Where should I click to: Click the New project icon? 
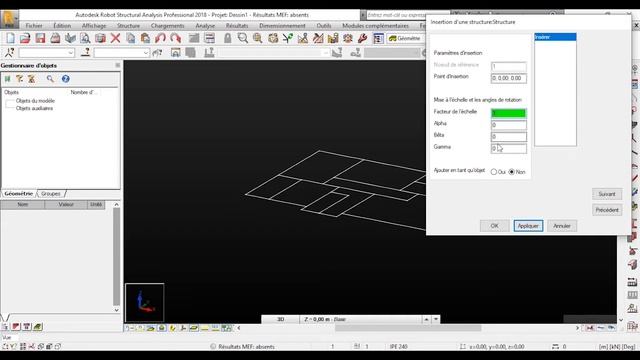(x=10, y=38)
